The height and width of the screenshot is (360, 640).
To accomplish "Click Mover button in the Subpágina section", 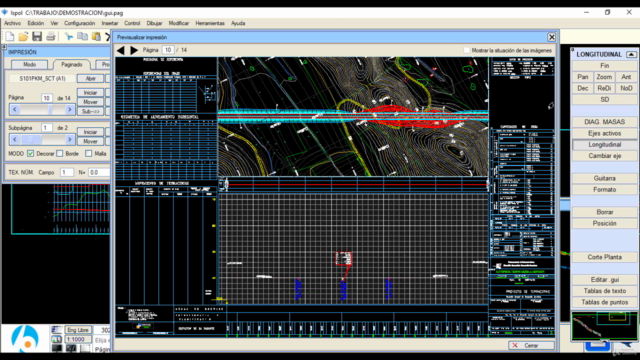I will click(x=90, y=141).
